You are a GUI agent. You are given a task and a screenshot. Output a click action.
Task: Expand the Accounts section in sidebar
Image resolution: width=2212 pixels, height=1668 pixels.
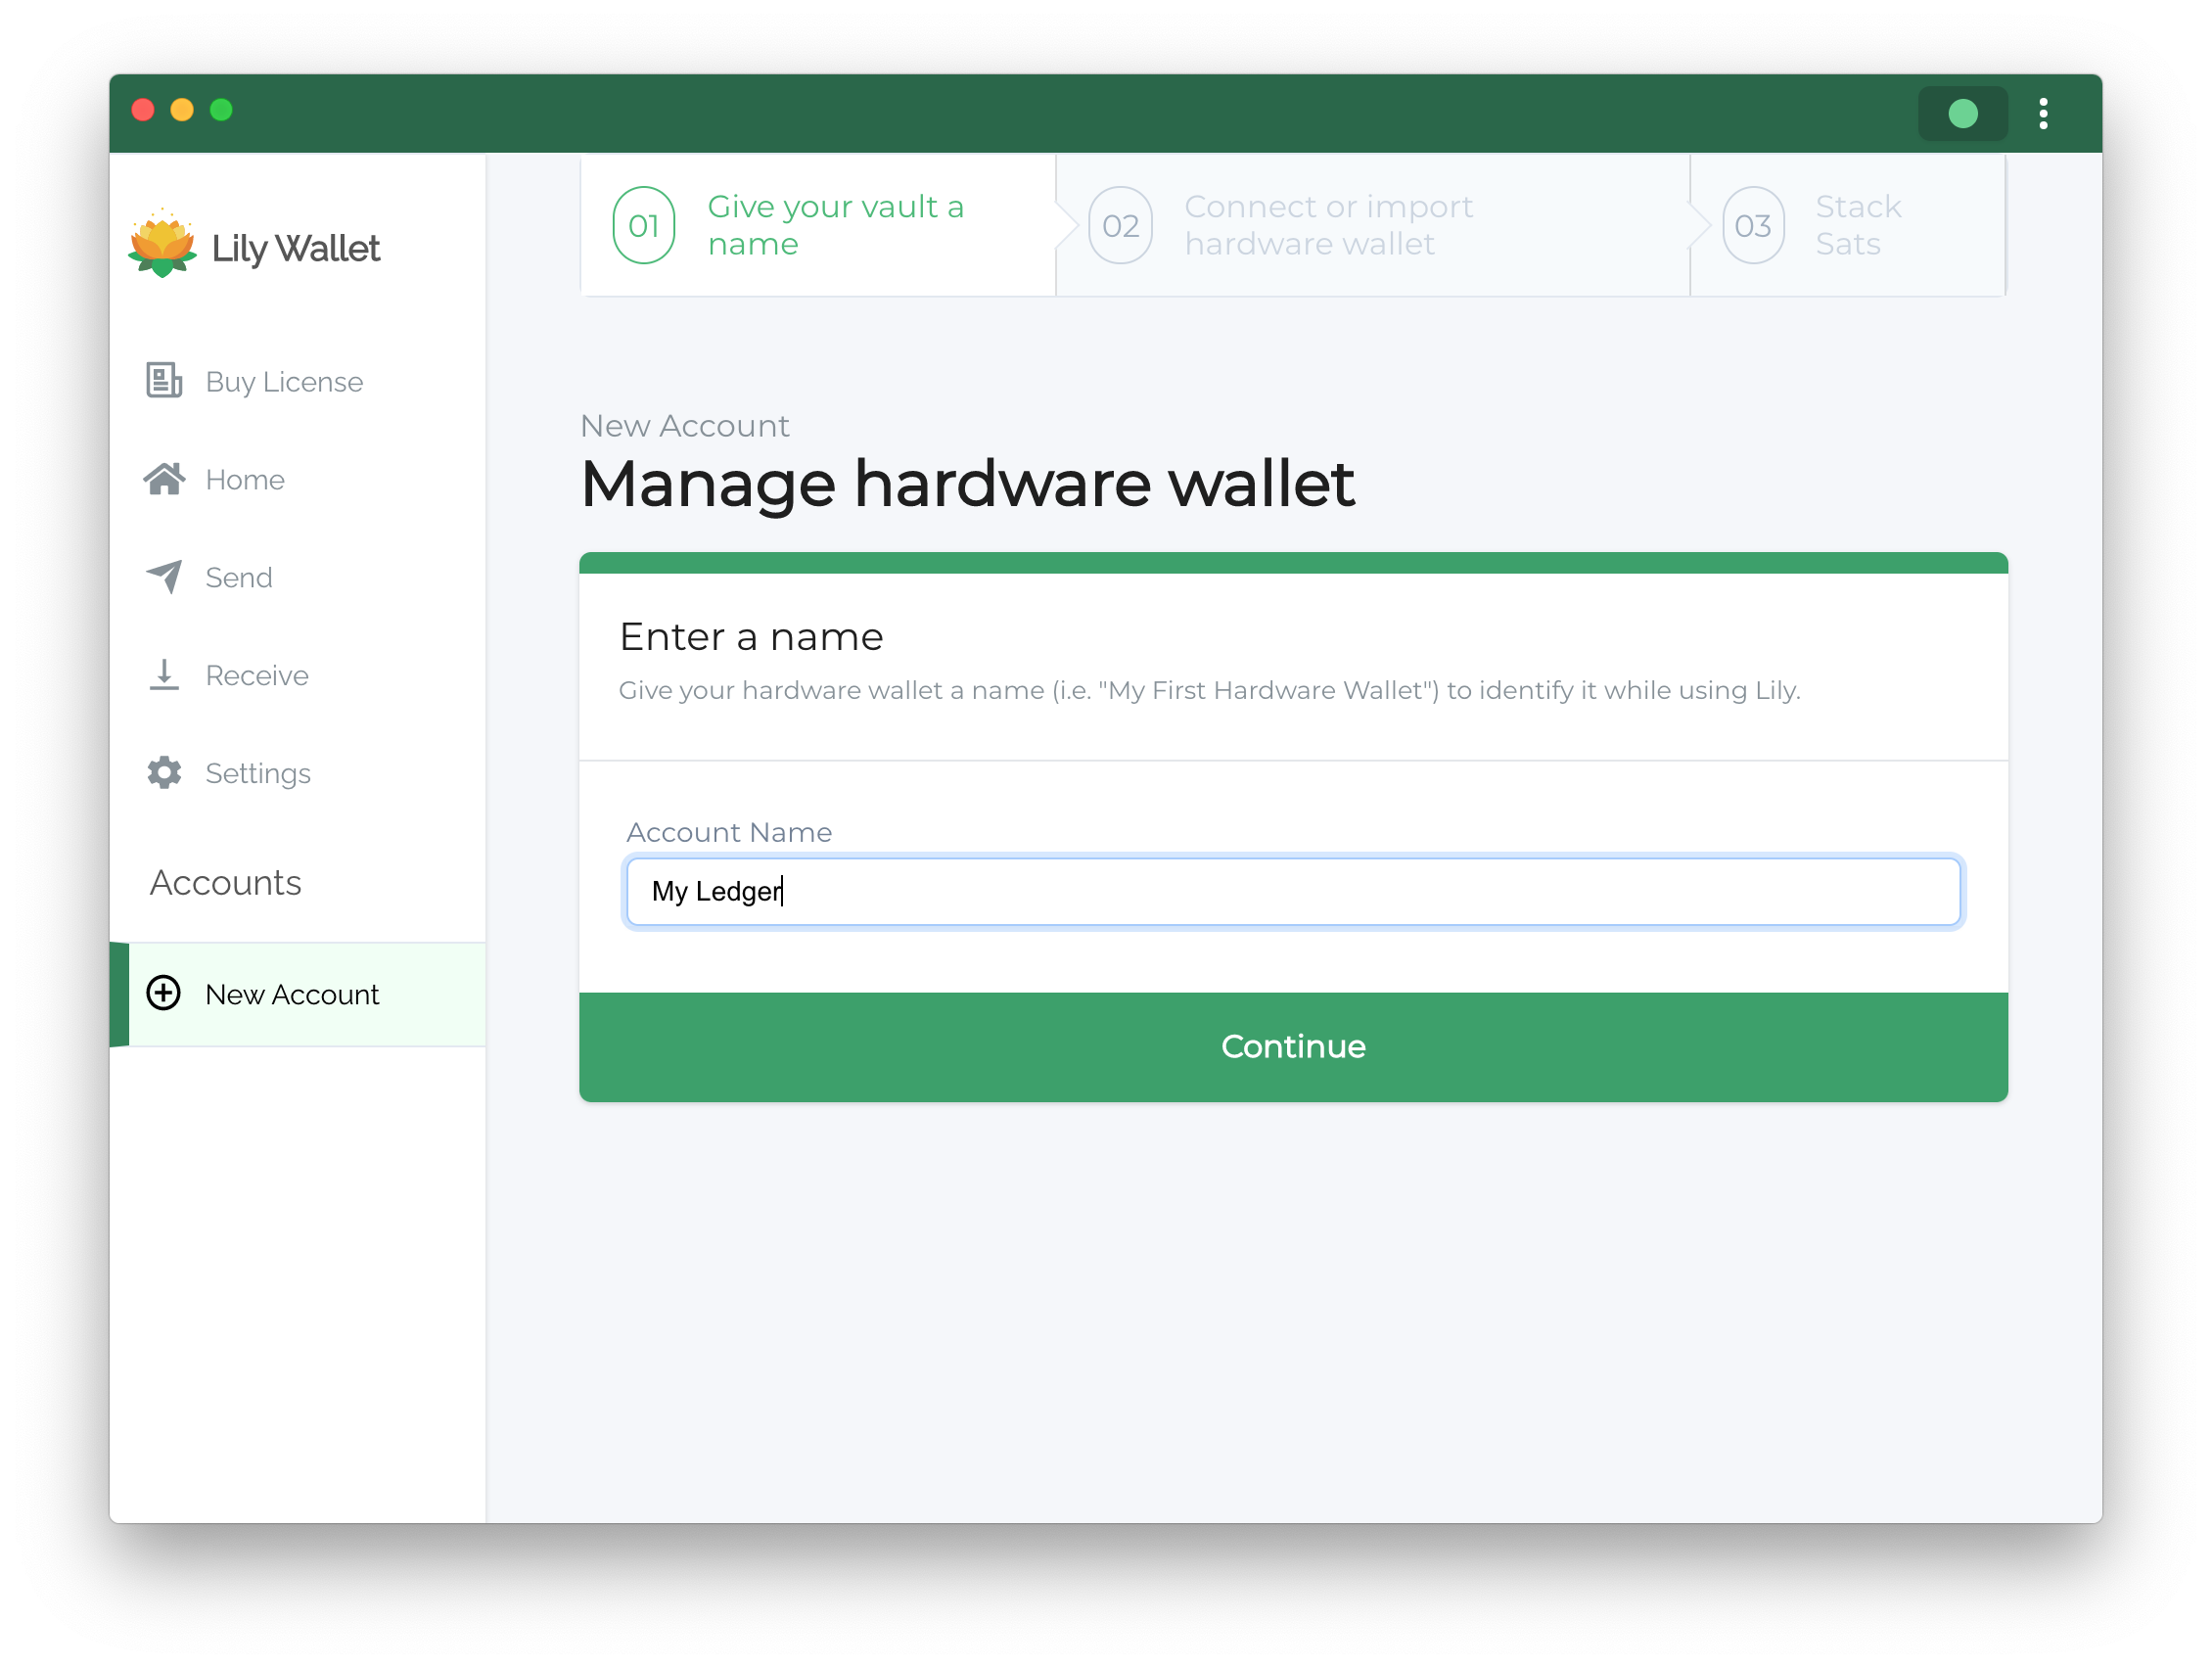pos(222,883)
